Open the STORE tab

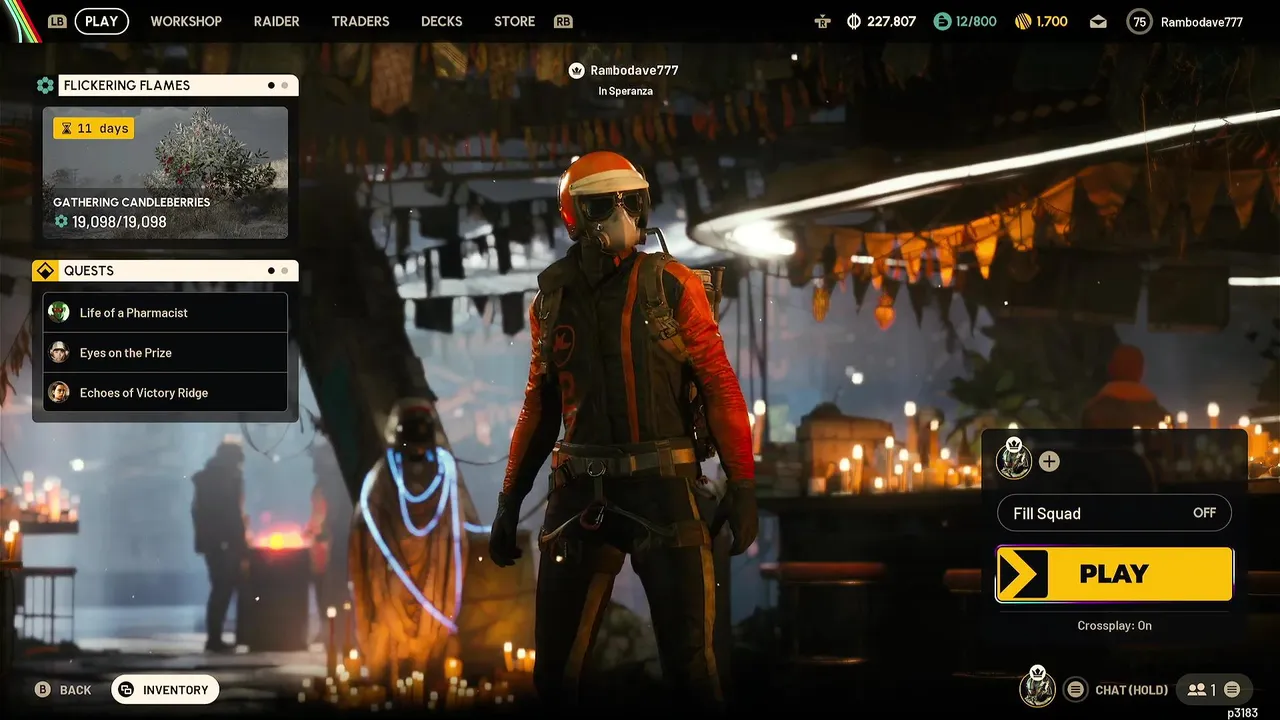tap(514, 21)
